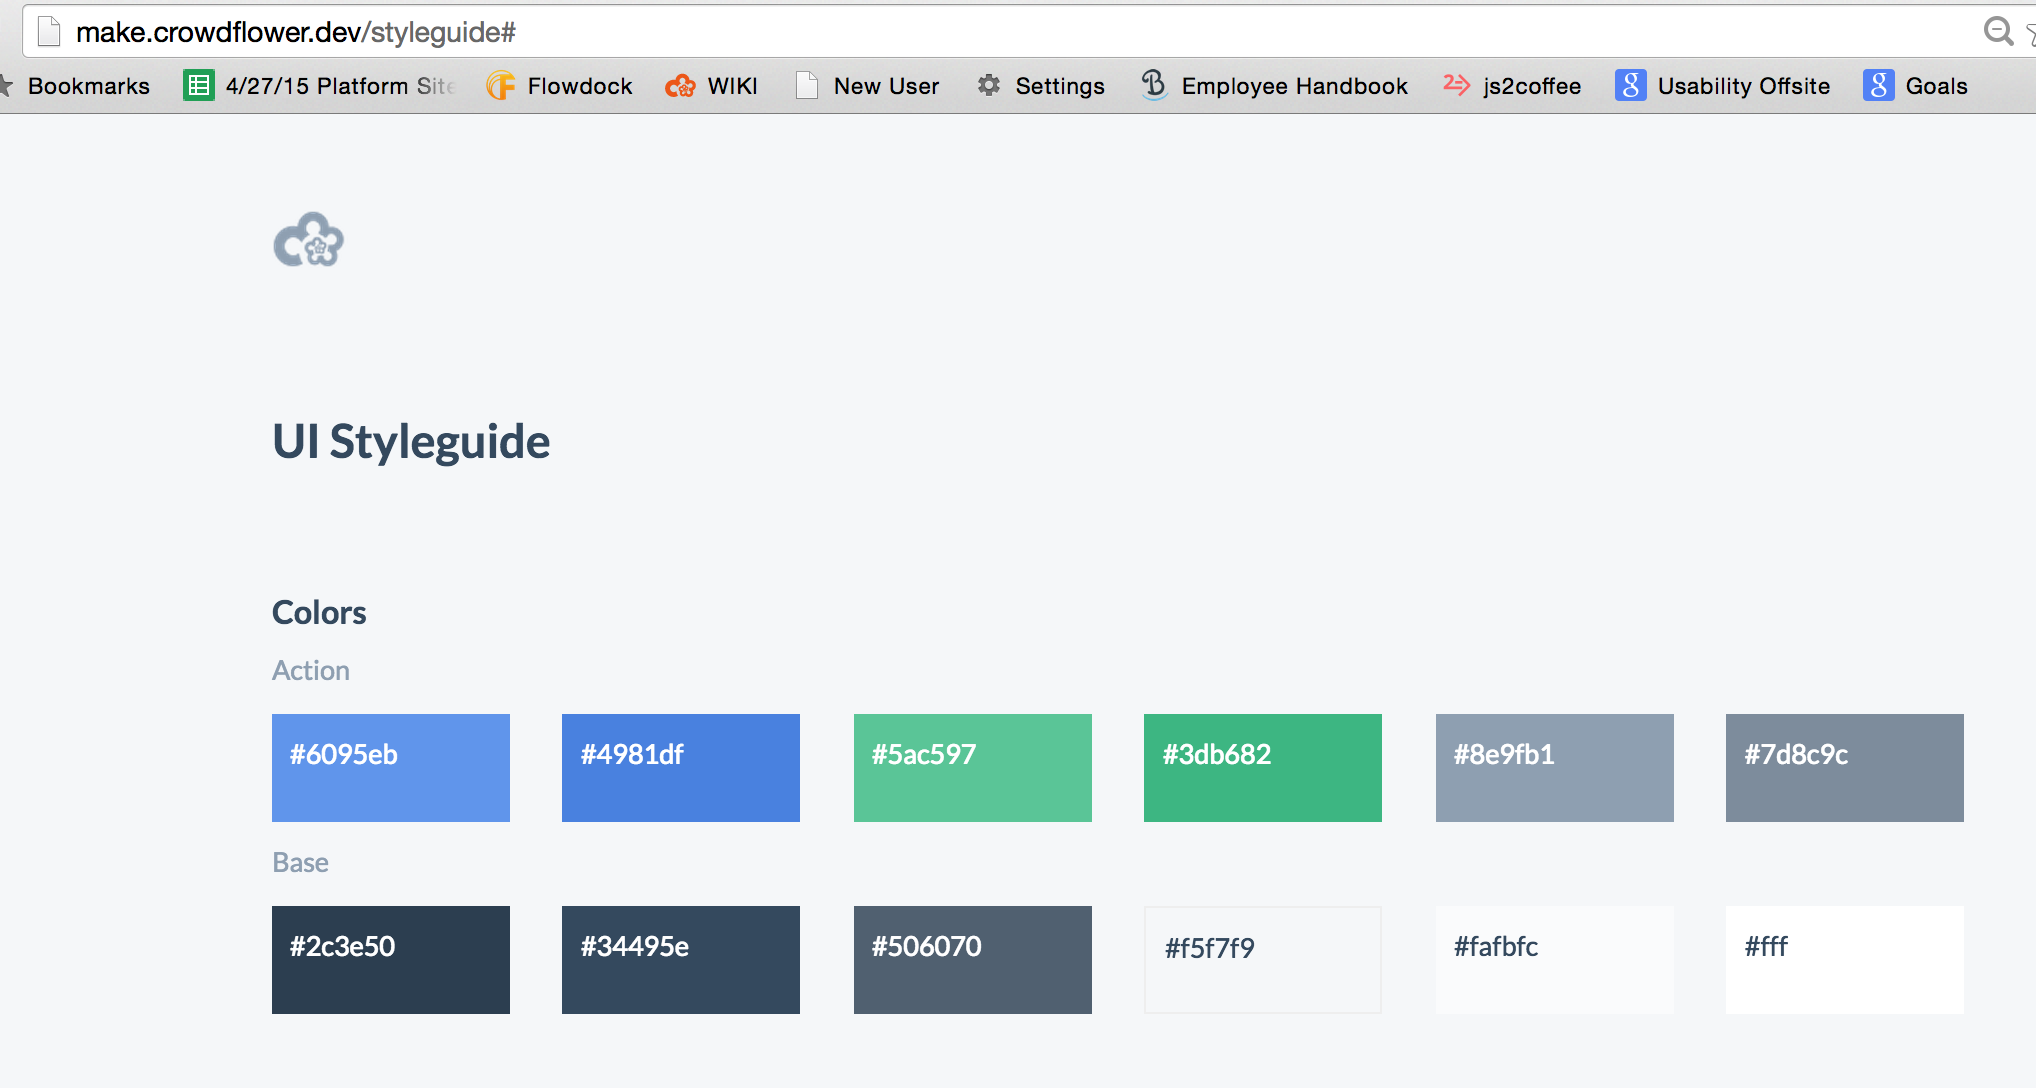The height and width of the screenshot is (1088, 2036).
Task: Click the zoom magnifier icon in address bar
Action: click(1998, 31)
